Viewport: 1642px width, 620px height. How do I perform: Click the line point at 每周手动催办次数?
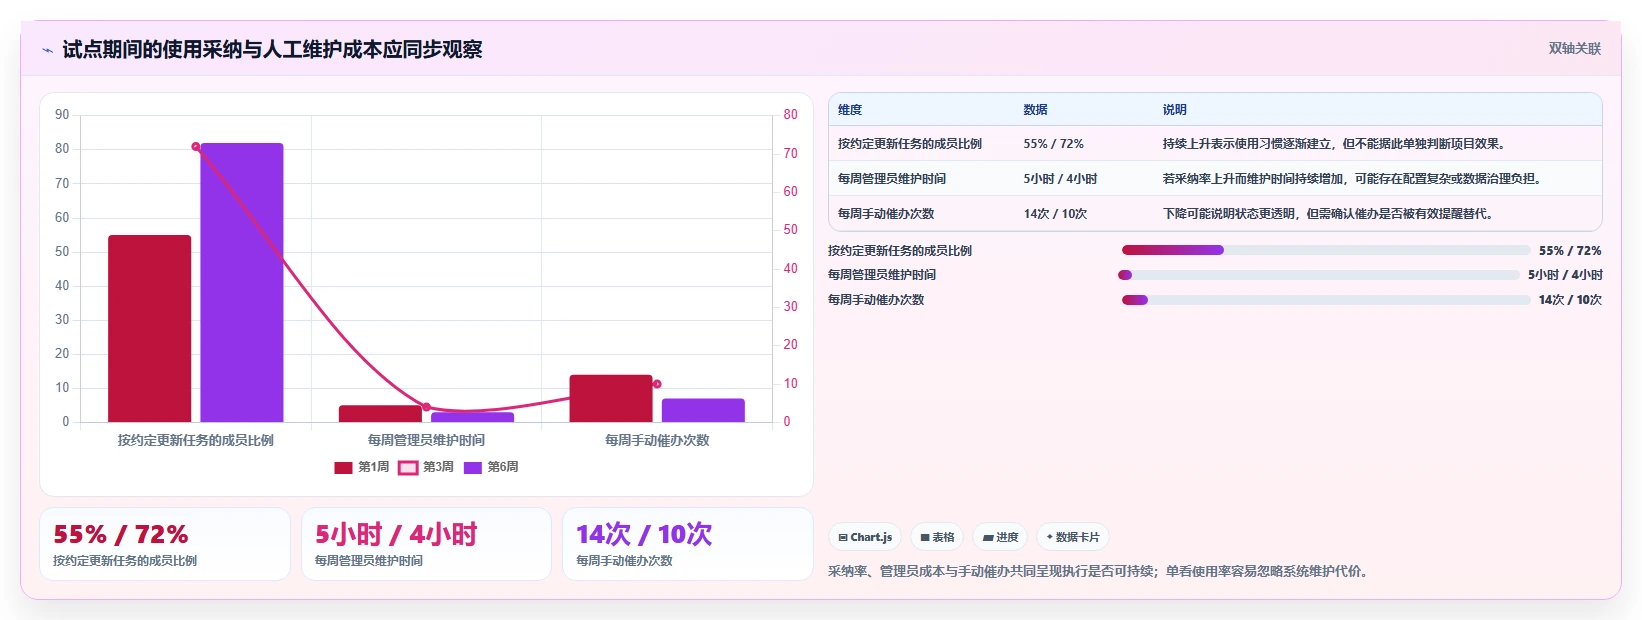click(x=657, y=384)
